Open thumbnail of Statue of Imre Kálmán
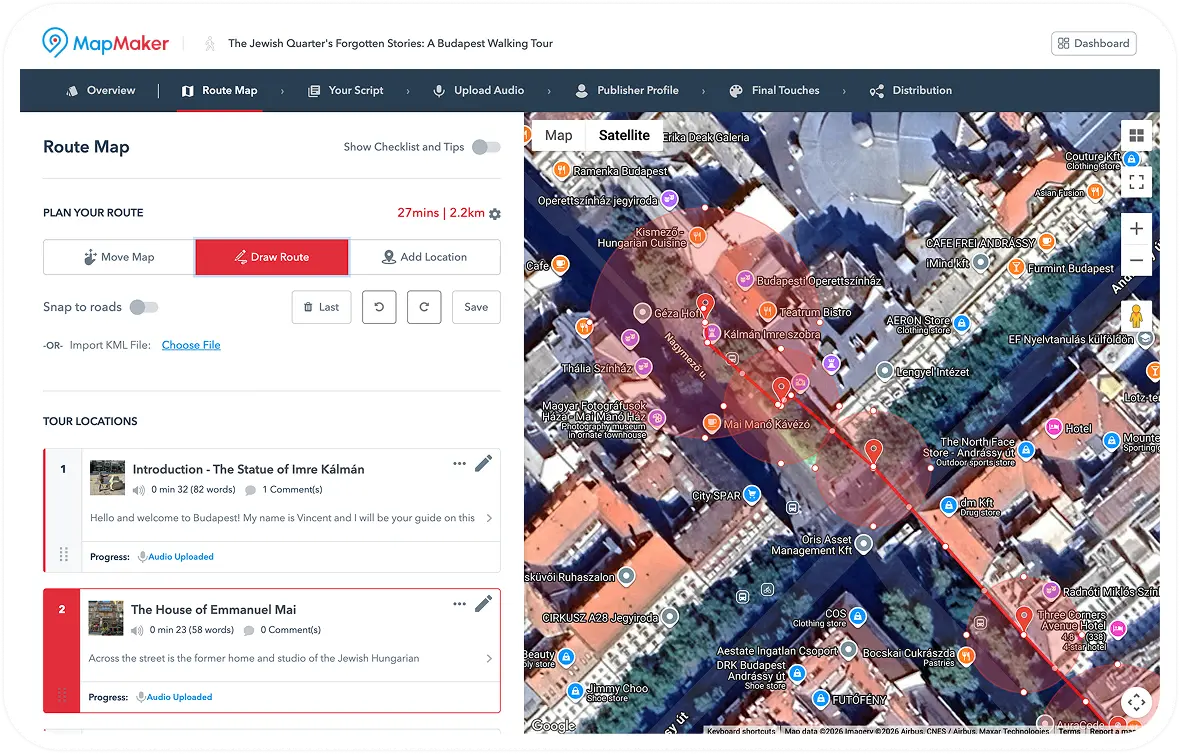The width and height of the screenshot is (1180, 754). tap(108, 478)
